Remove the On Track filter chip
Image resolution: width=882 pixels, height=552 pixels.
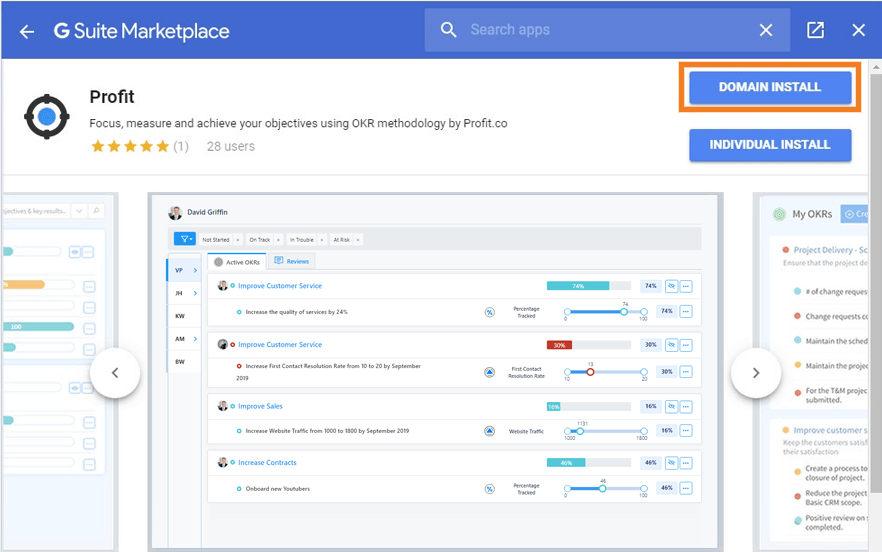tap(278, 240)
